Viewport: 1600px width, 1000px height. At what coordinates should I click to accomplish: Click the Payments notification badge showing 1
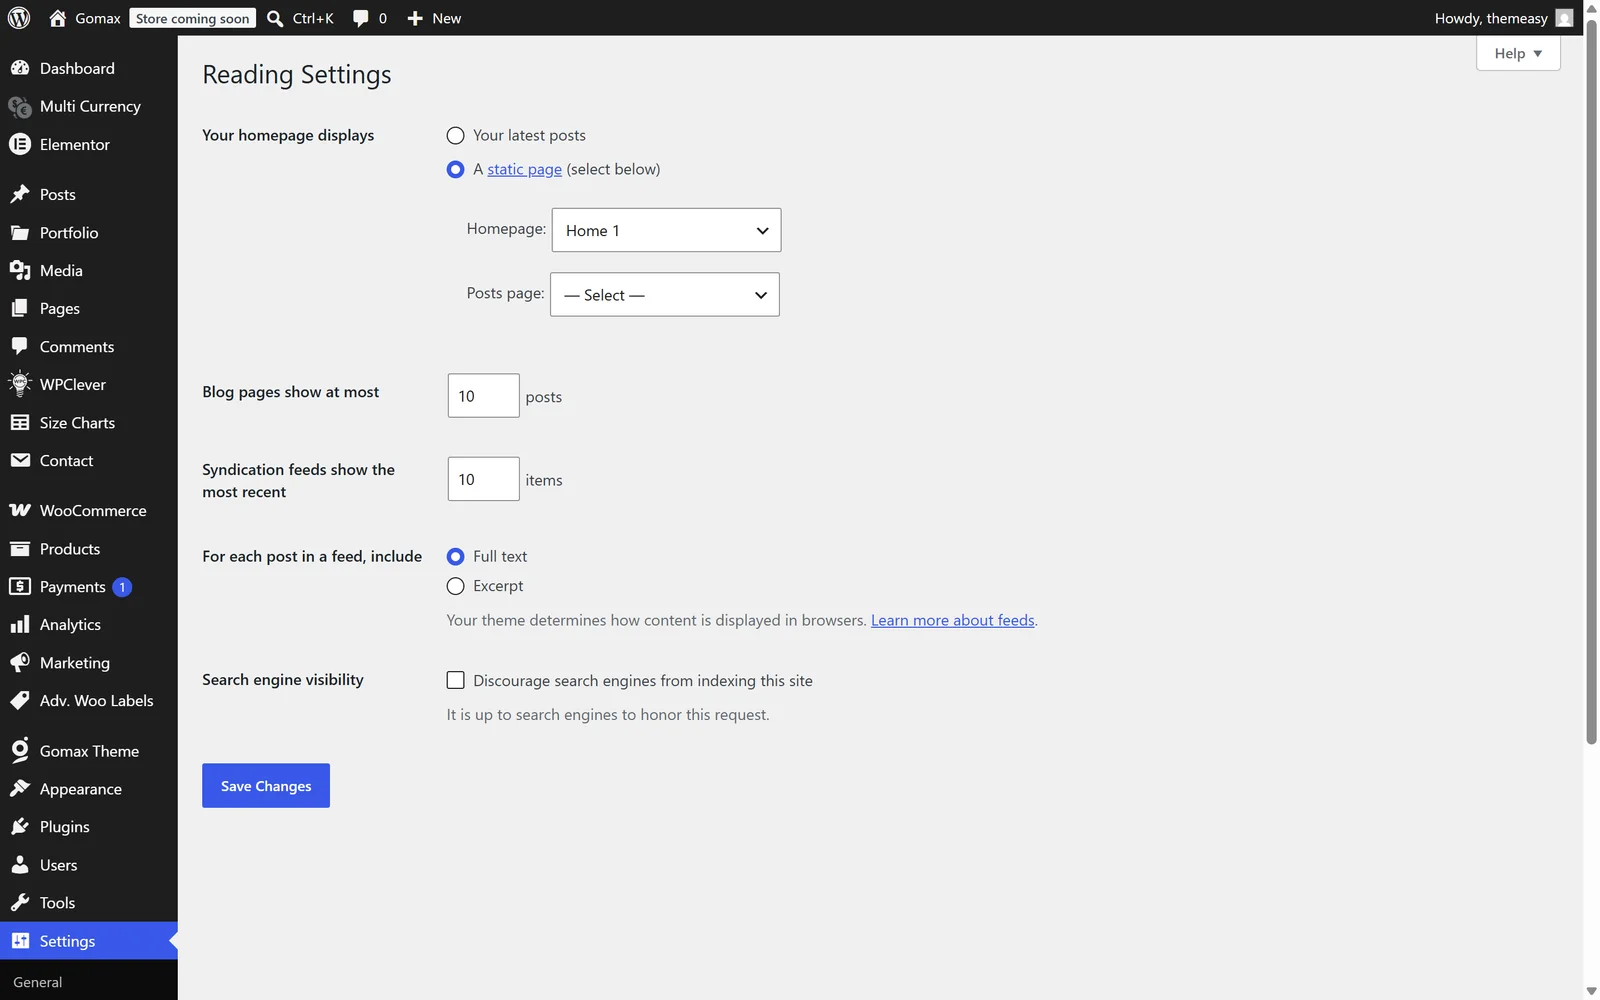point(122,587)
